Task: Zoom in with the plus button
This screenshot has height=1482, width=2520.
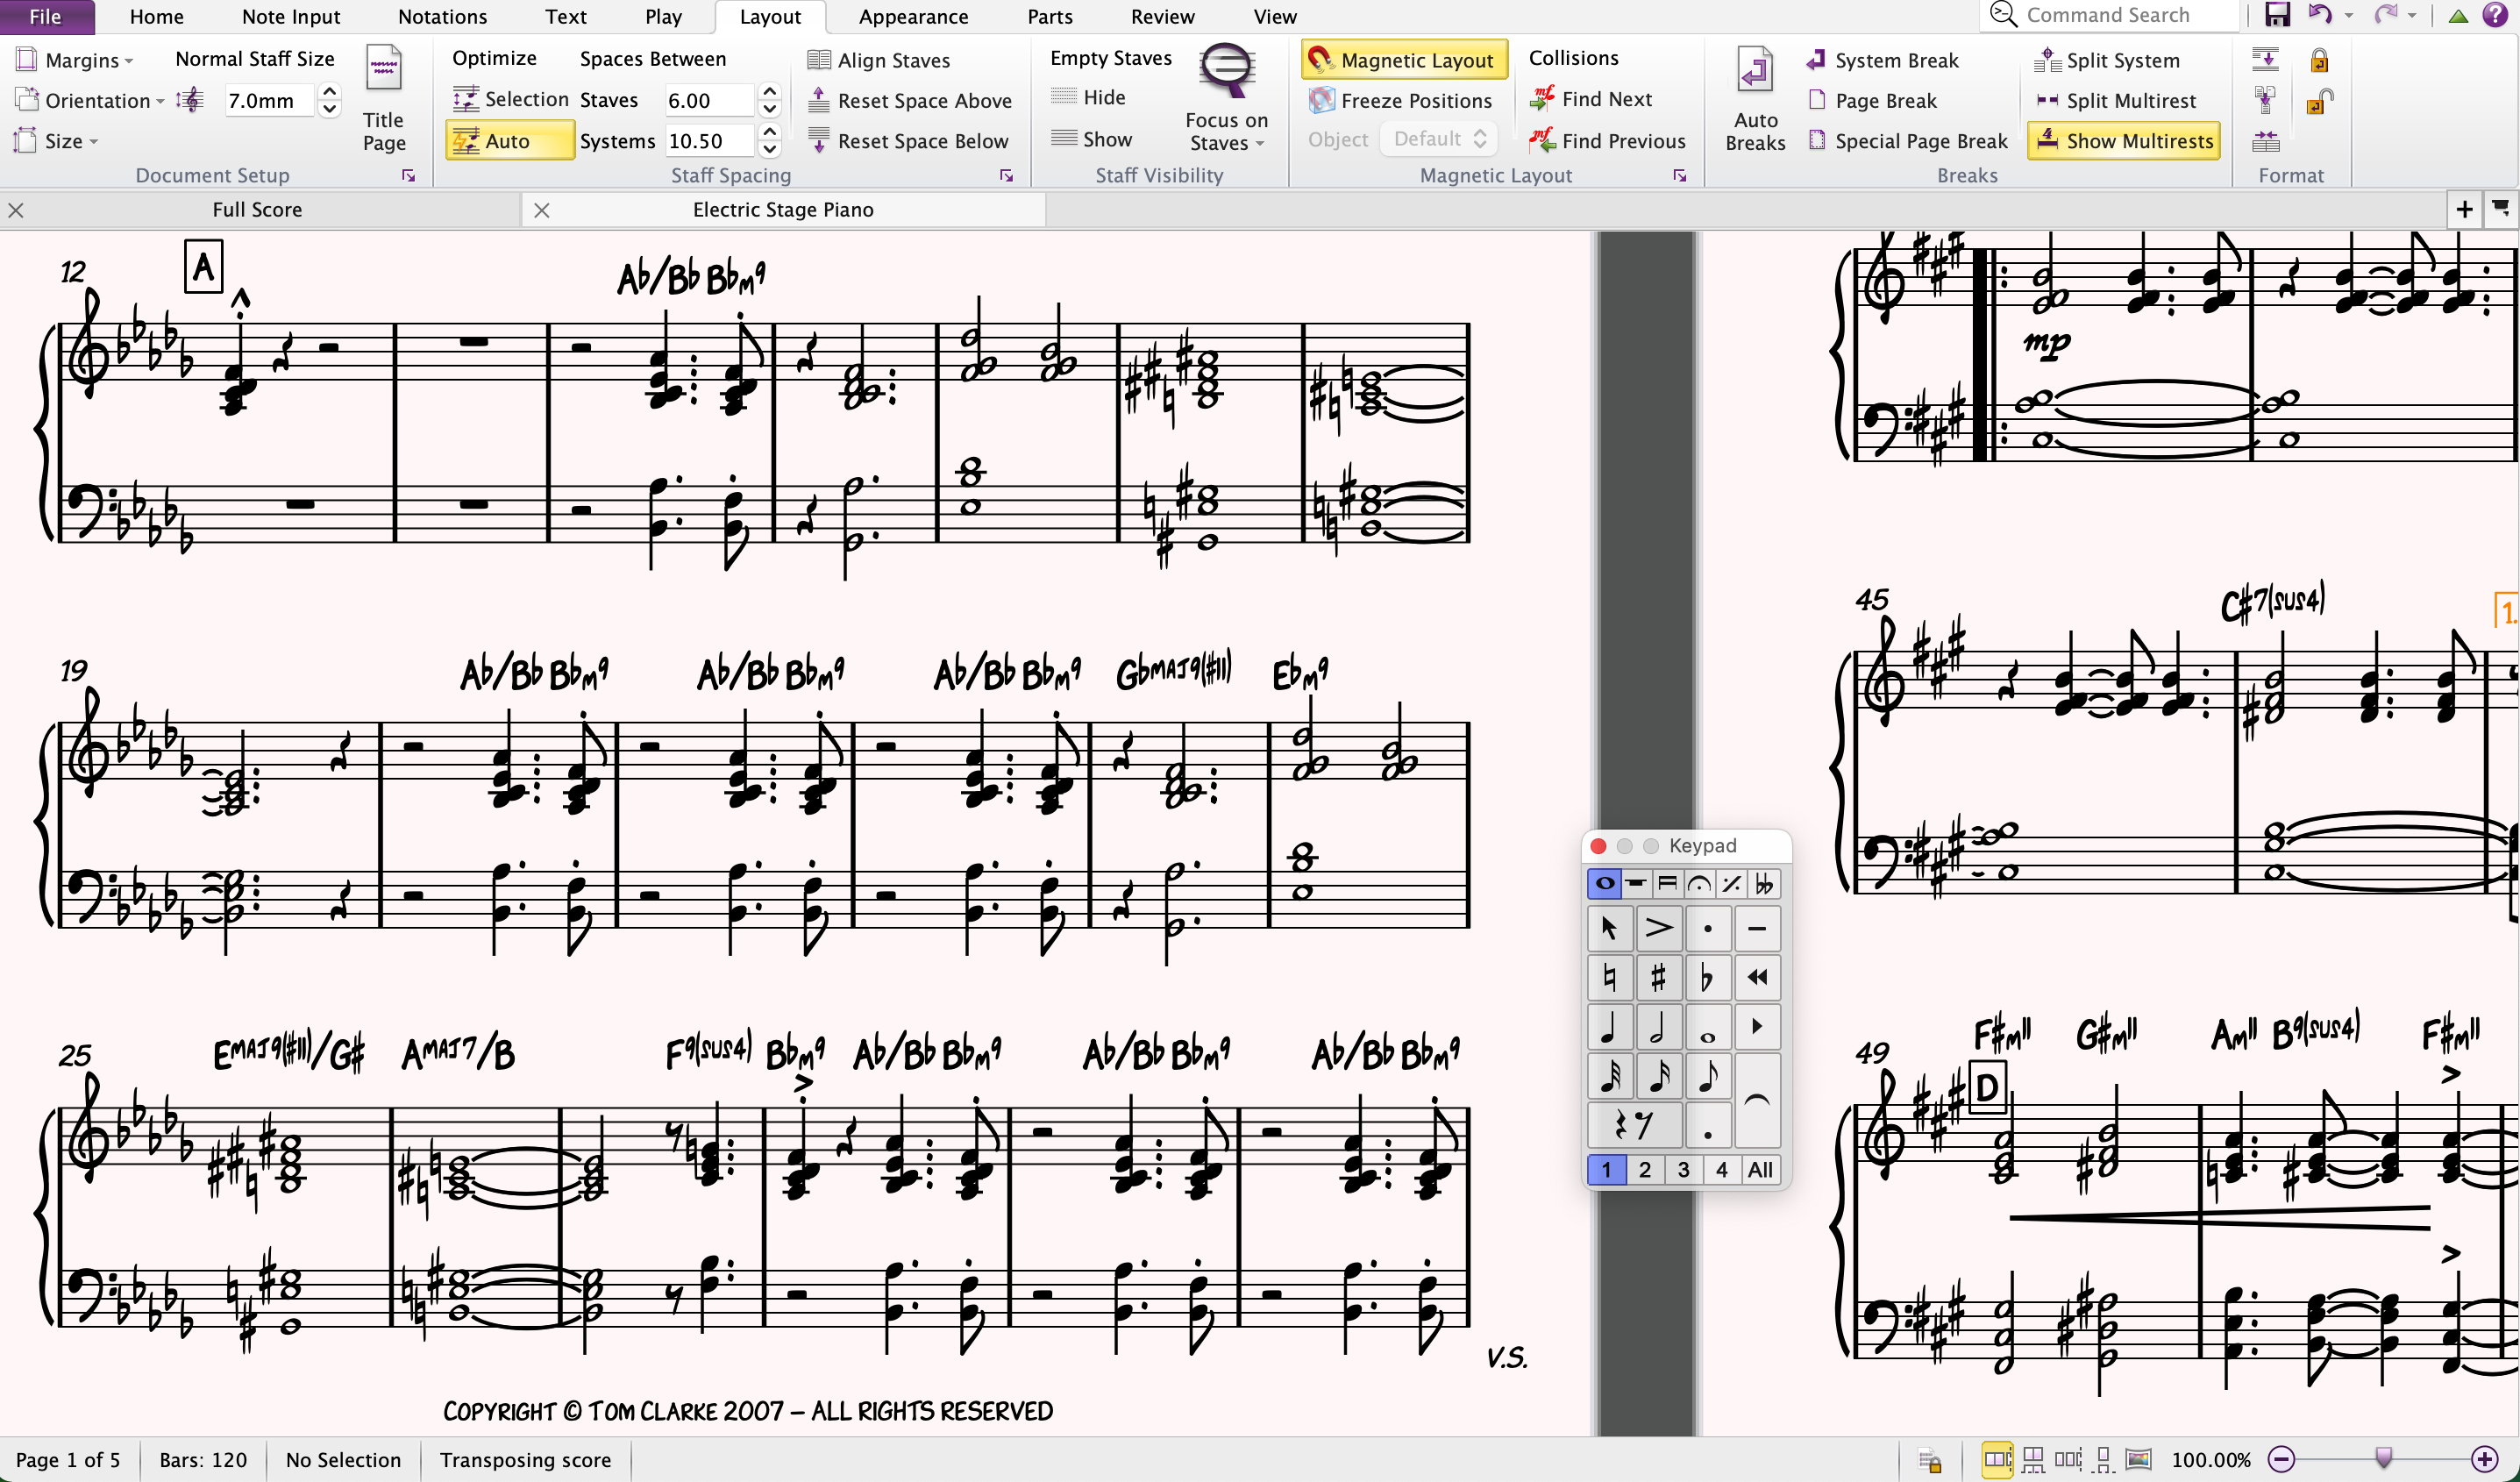Action: (2484, 1460)
